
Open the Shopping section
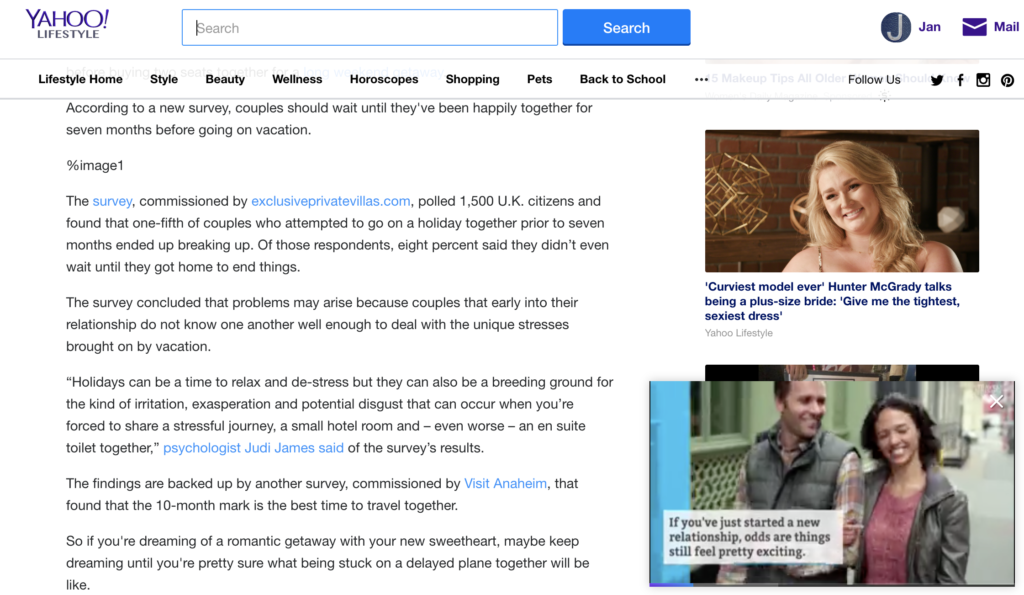(x=473, y=79)
